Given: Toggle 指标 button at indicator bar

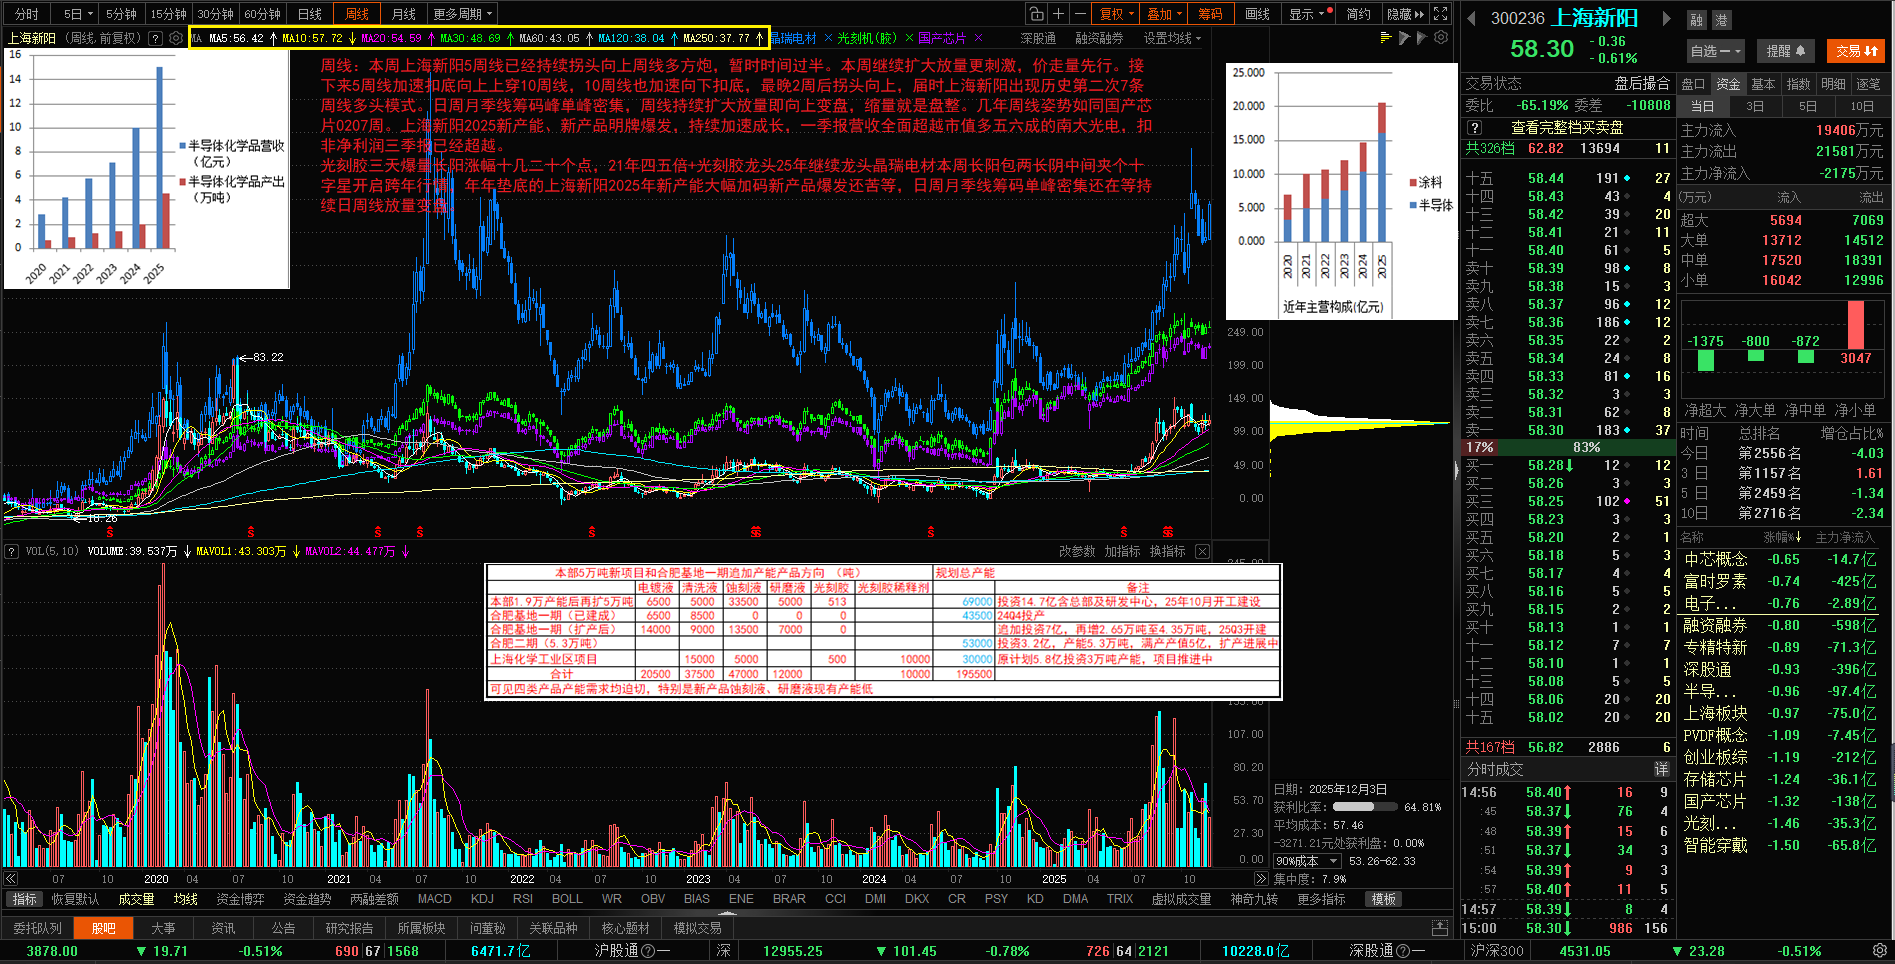Looking at the screenshot, I should pyautogui.click(x=24, y=899).
